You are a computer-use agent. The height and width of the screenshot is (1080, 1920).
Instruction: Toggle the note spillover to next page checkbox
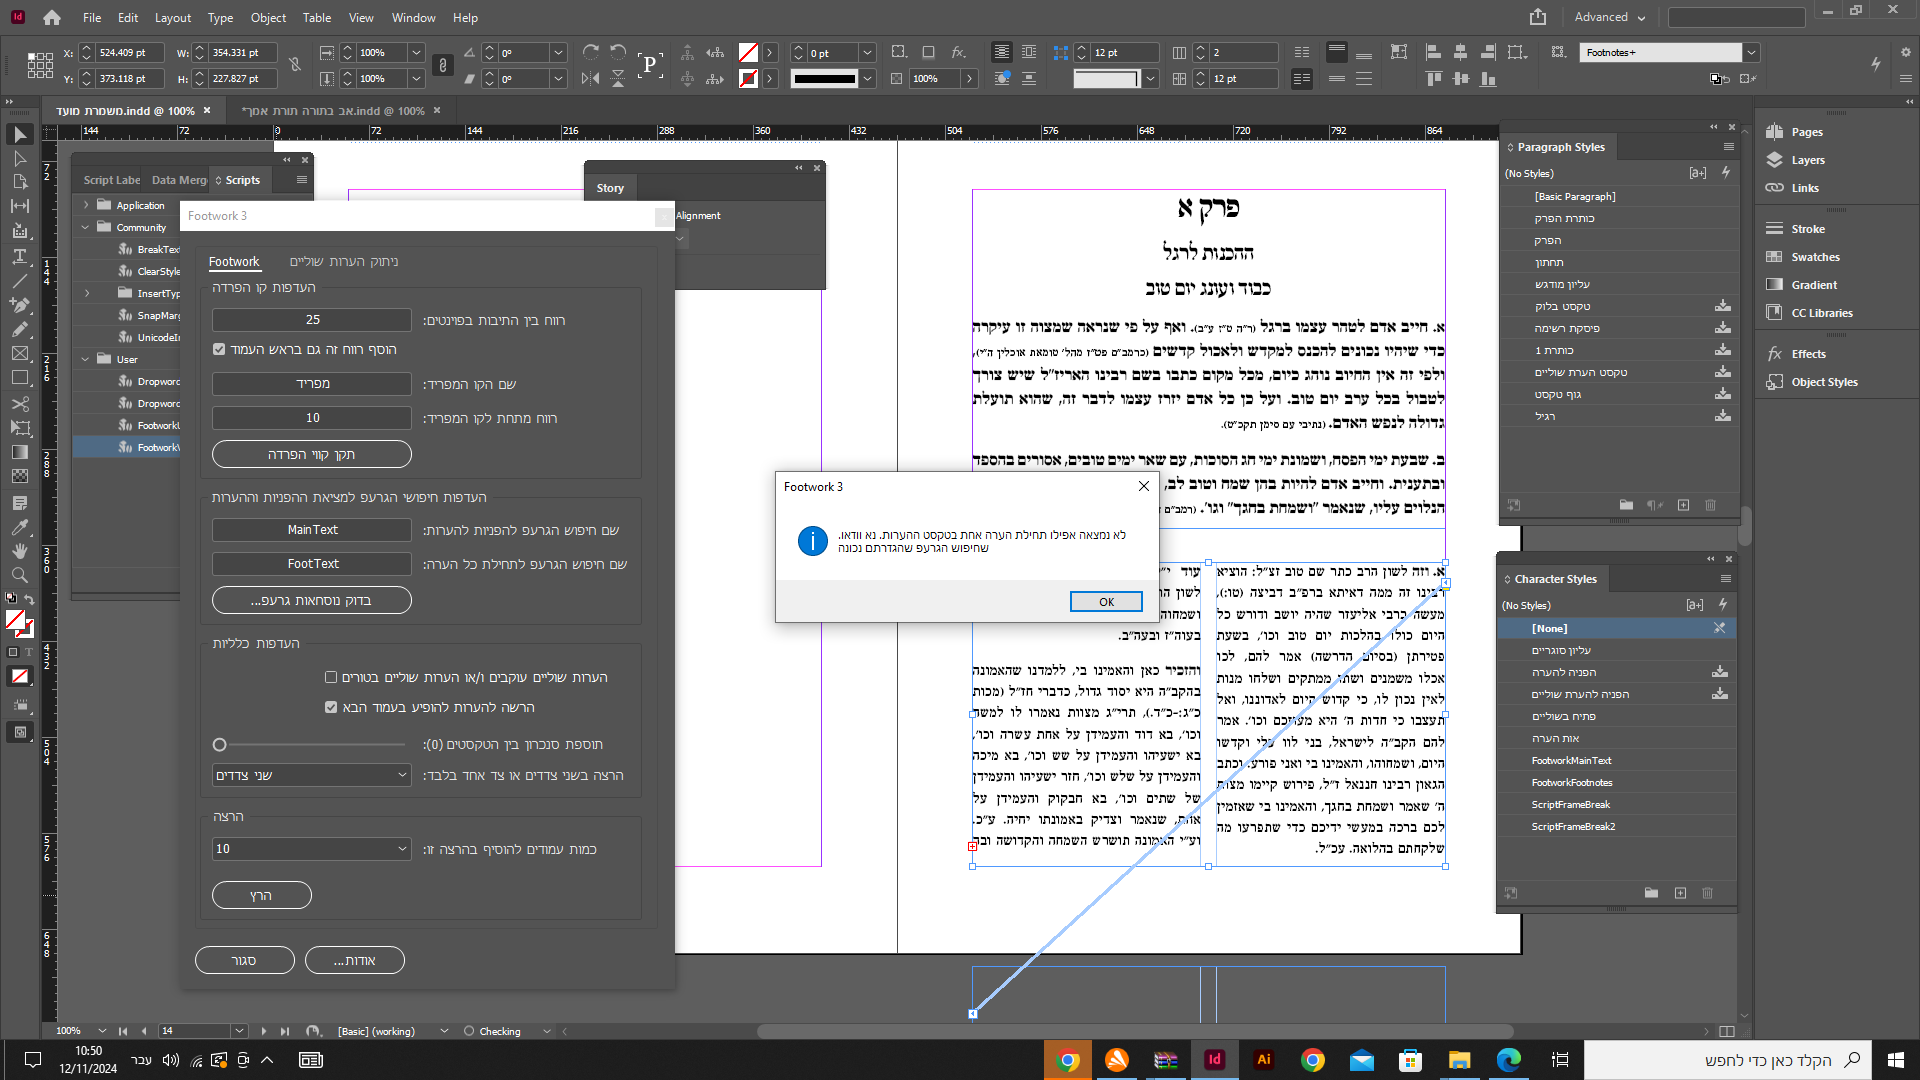(331, 707)
